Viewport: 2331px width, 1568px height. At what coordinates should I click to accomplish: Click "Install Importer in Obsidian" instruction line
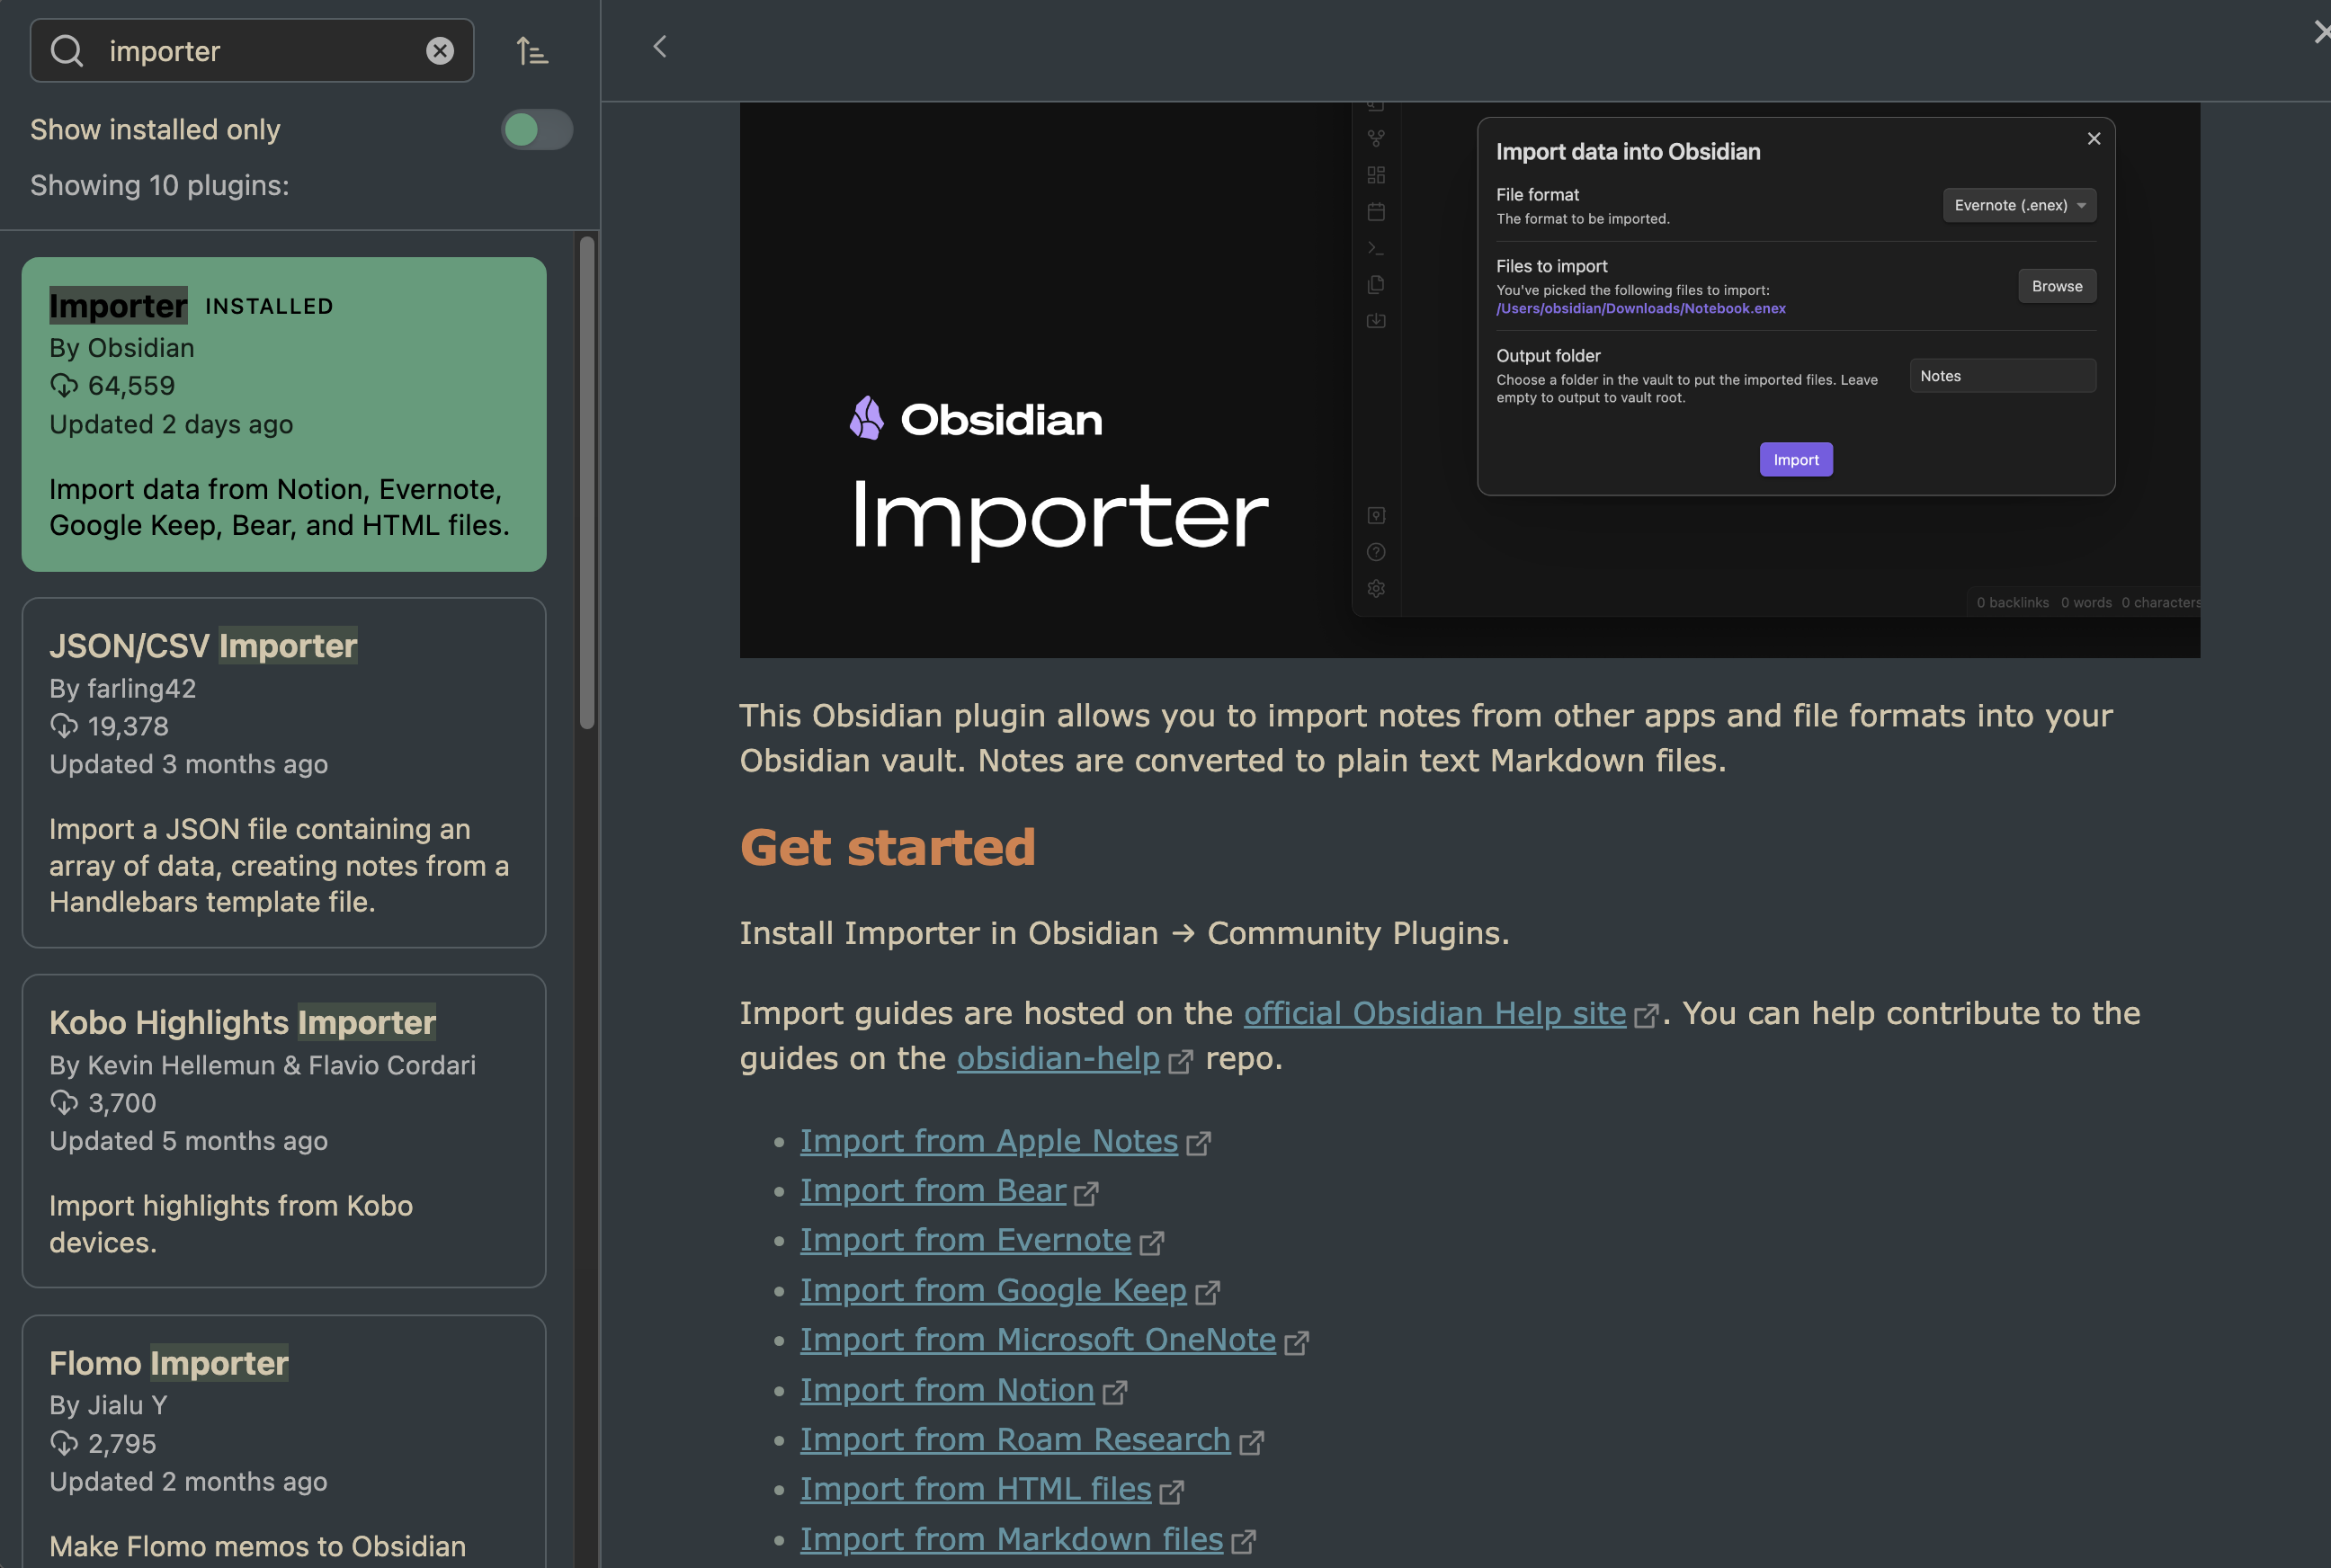(x=1125, y=933)
